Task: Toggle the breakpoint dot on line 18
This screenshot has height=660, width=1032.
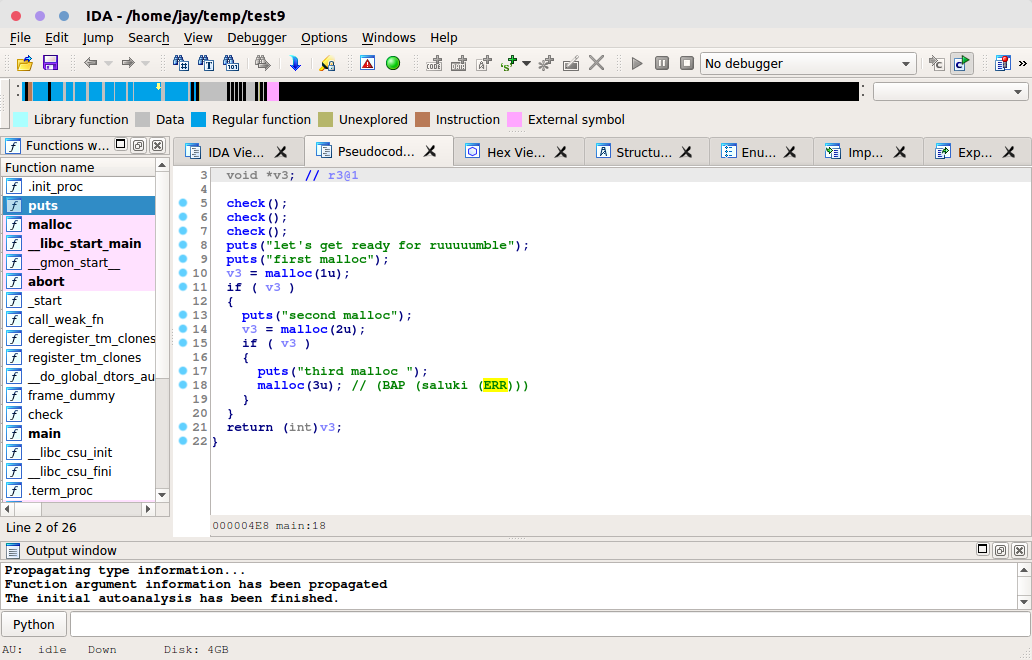Action: tap(183, 384)
